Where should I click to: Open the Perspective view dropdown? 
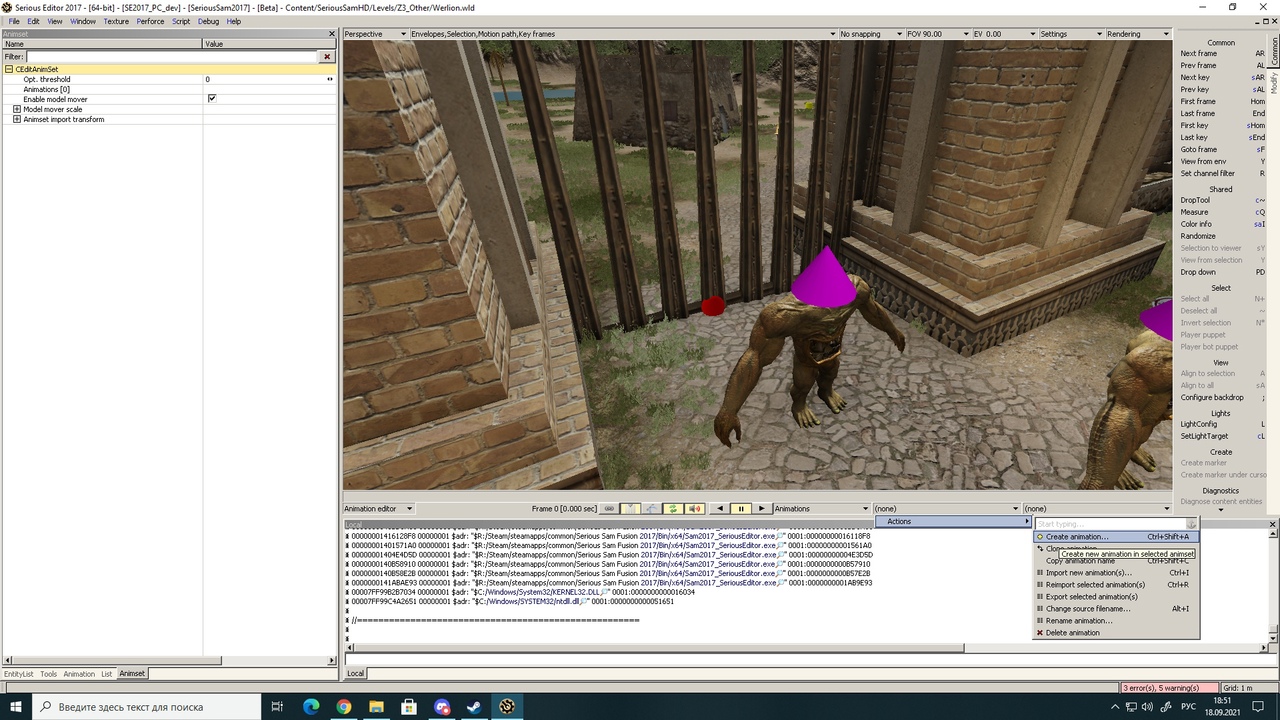point(375,34)
